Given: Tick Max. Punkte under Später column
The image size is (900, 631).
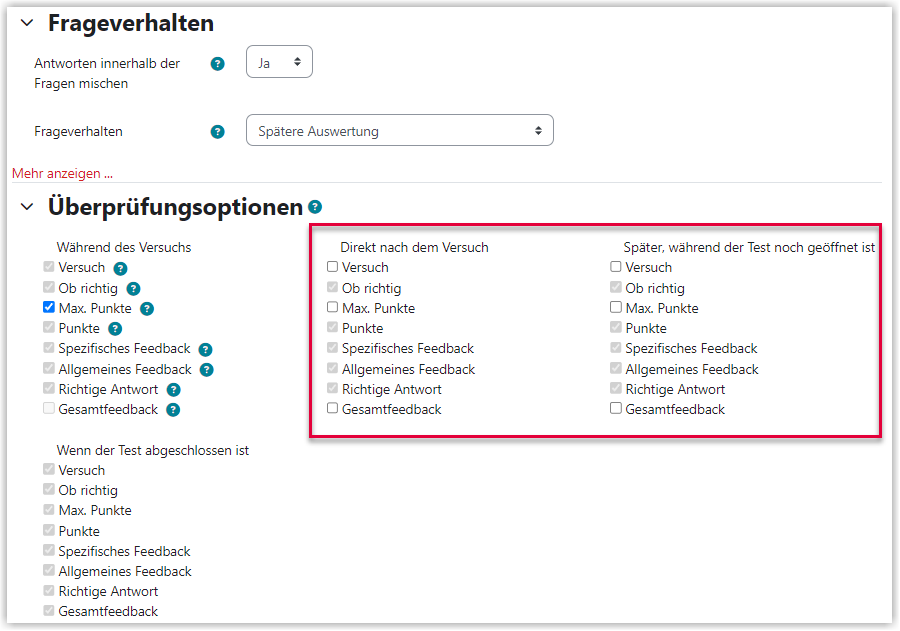Looking at the screenshot, I should 616,307.
